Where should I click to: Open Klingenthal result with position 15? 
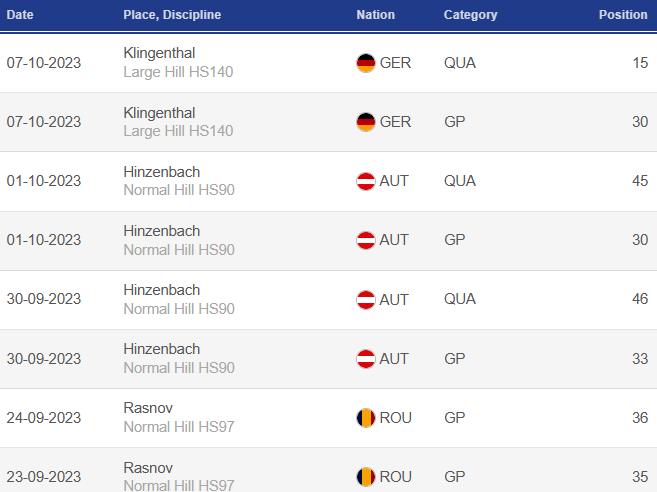point(159,53)
